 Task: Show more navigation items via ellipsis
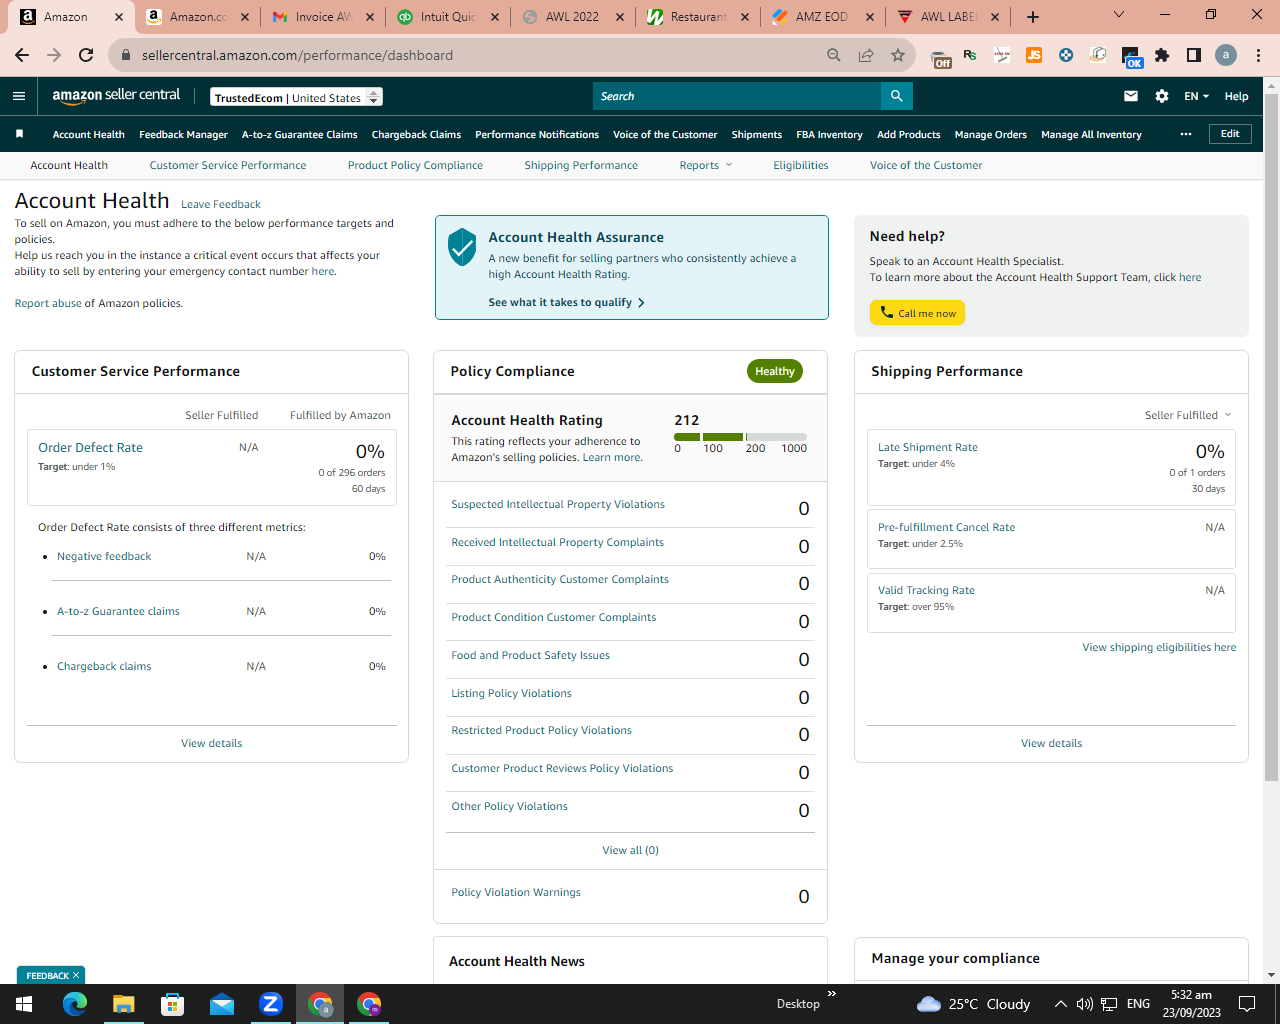[x=1186, y=134]
